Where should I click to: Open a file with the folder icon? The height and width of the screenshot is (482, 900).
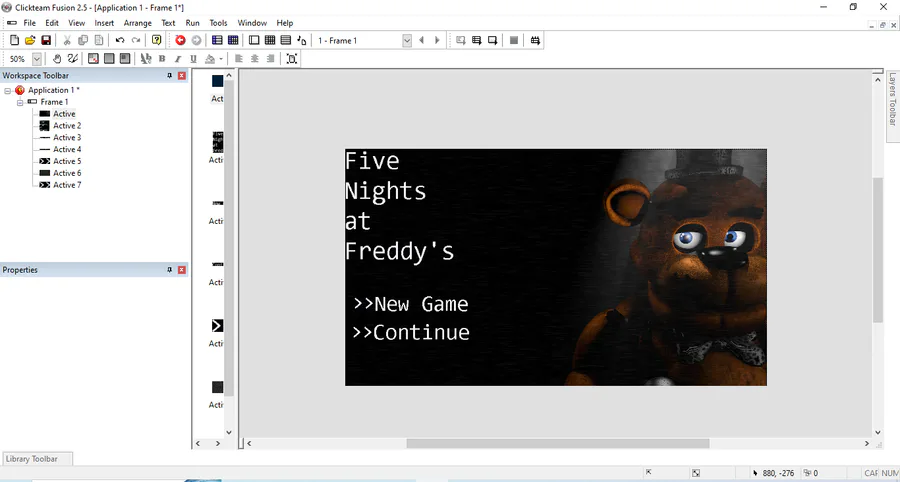tap(30, 40)
